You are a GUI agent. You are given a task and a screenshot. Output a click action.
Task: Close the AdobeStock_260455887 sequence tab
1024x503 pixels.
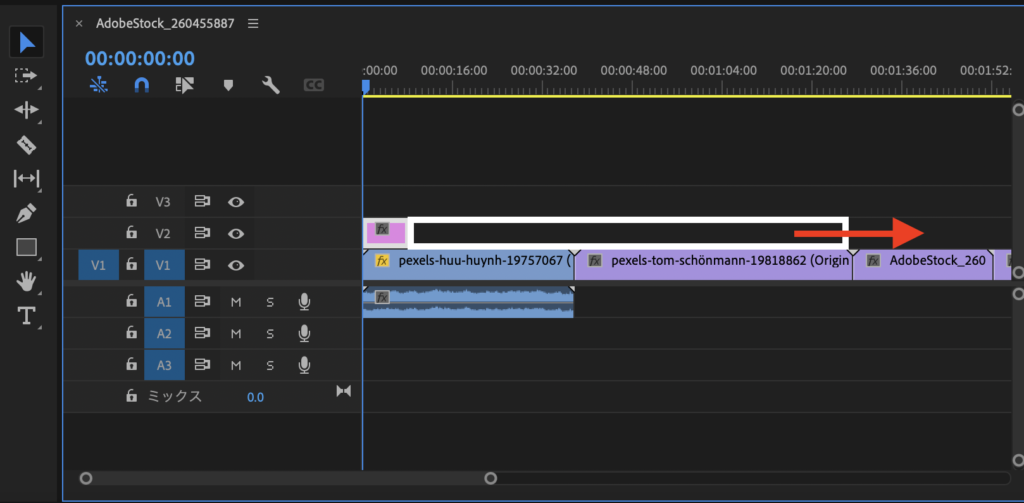click(79, 23)
